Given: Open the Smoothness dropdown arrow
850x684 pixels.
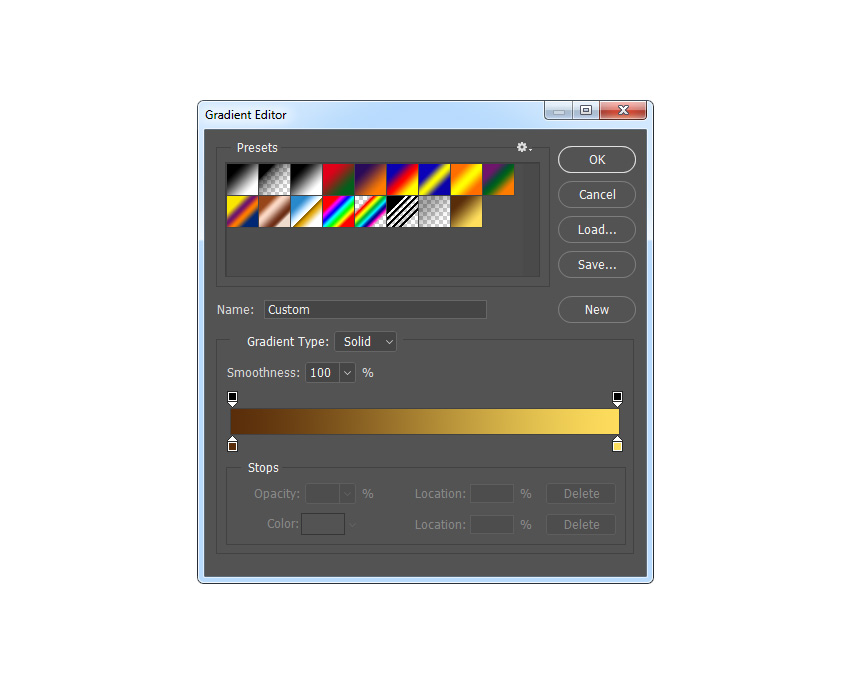Looking at the screenshot, I should pyautogui.click(x=347, y=373).
